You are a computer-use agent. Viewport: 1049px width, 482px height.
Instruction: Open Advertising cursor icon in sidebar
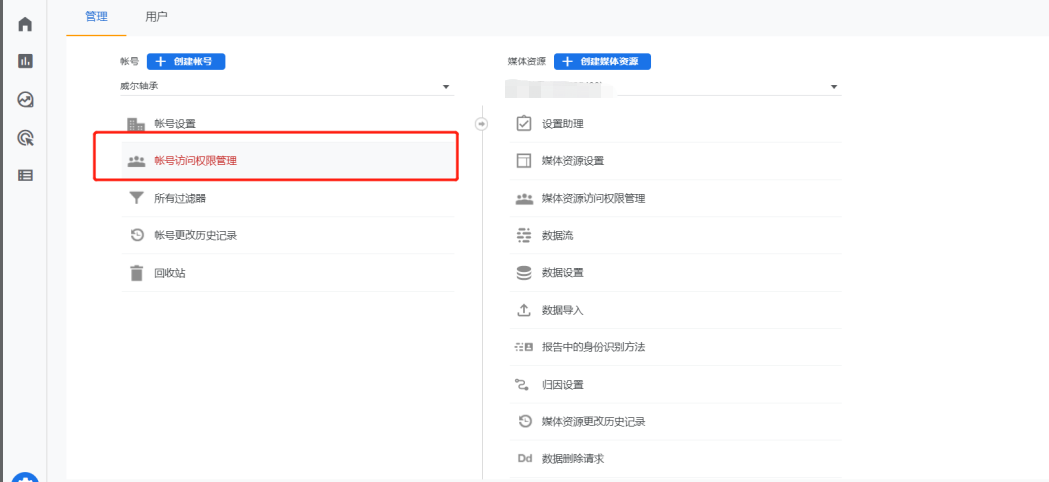(x=26, y=137)
